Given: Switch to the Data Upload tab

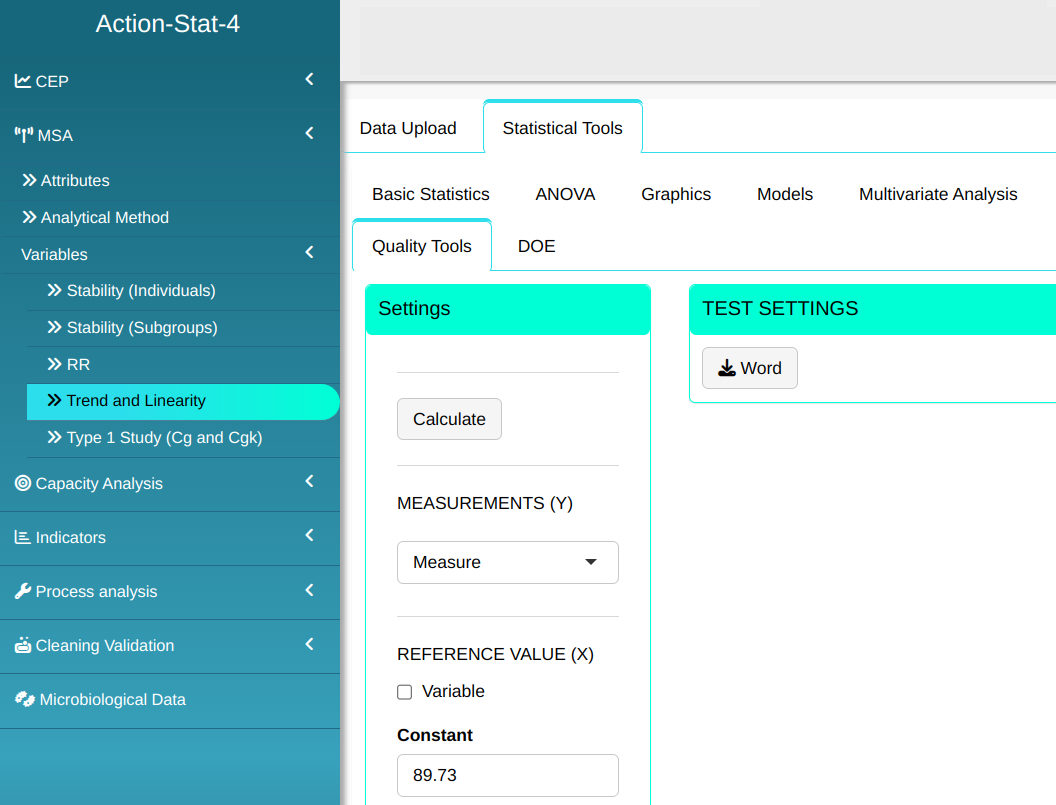Looking at the screenshot, I should click(408, 128).
